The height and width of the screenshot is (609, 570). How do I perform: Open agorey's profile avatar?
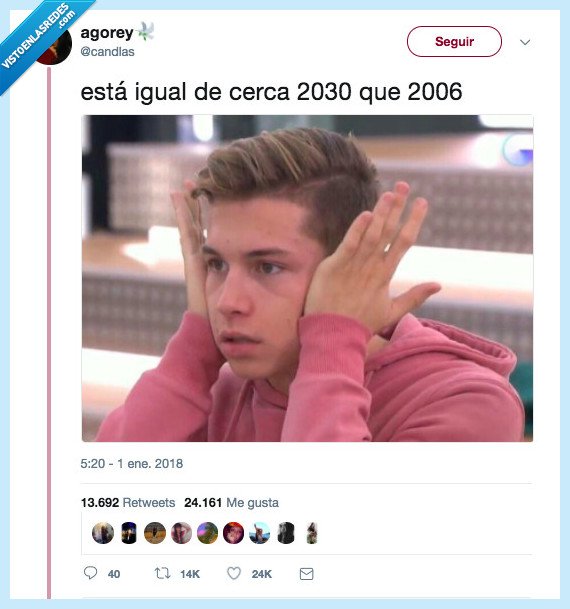pos(54,46)
